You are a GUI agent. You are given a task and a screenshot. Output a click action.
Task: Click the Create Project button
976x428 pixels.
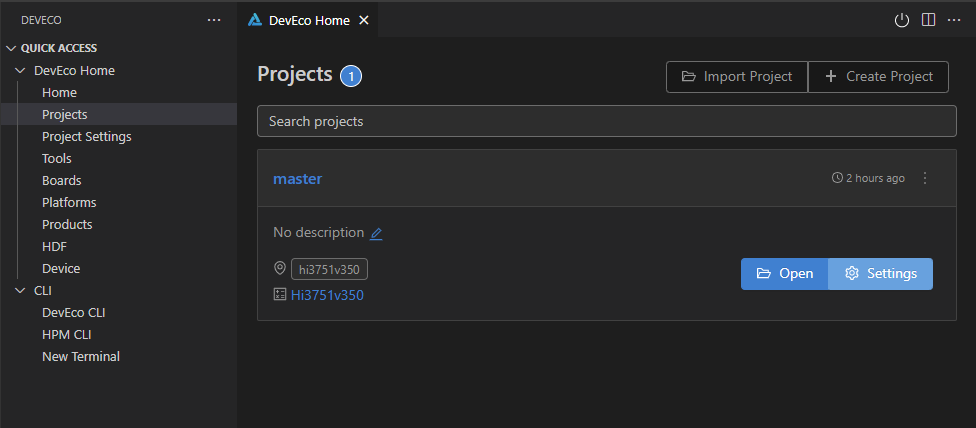coord(878,77)
